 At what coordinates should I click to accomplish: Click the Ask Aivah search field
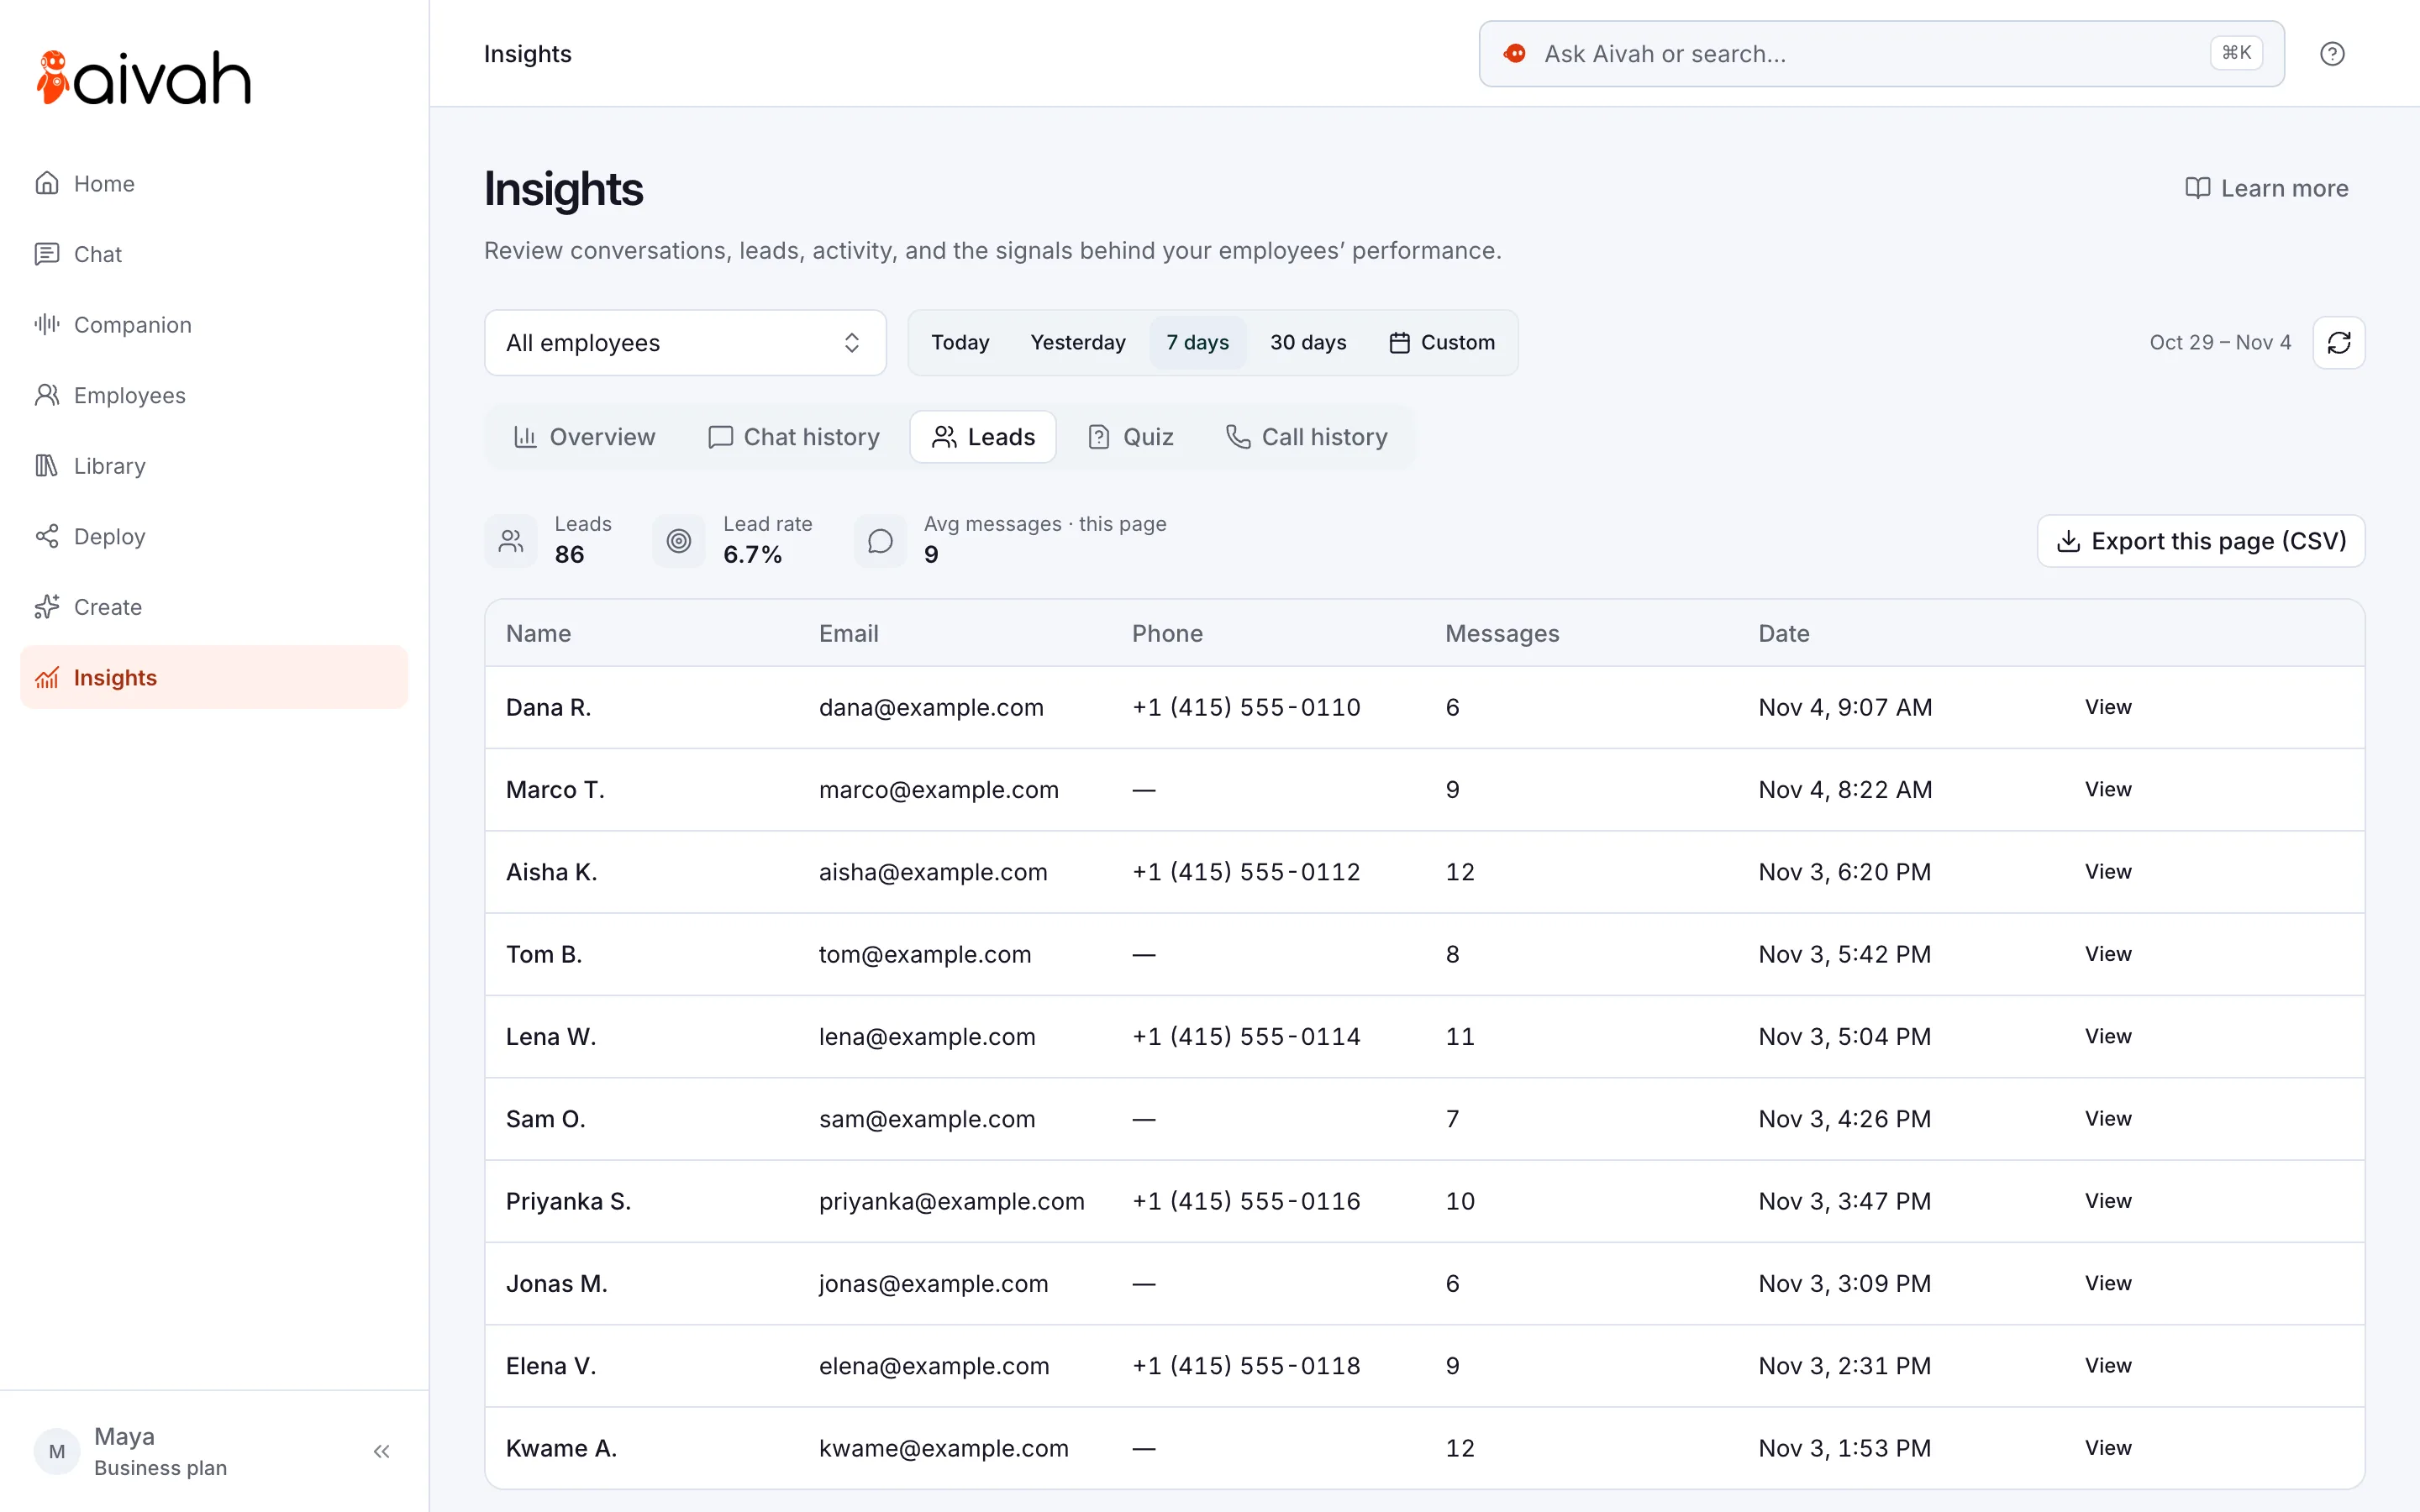(1881, 54)
